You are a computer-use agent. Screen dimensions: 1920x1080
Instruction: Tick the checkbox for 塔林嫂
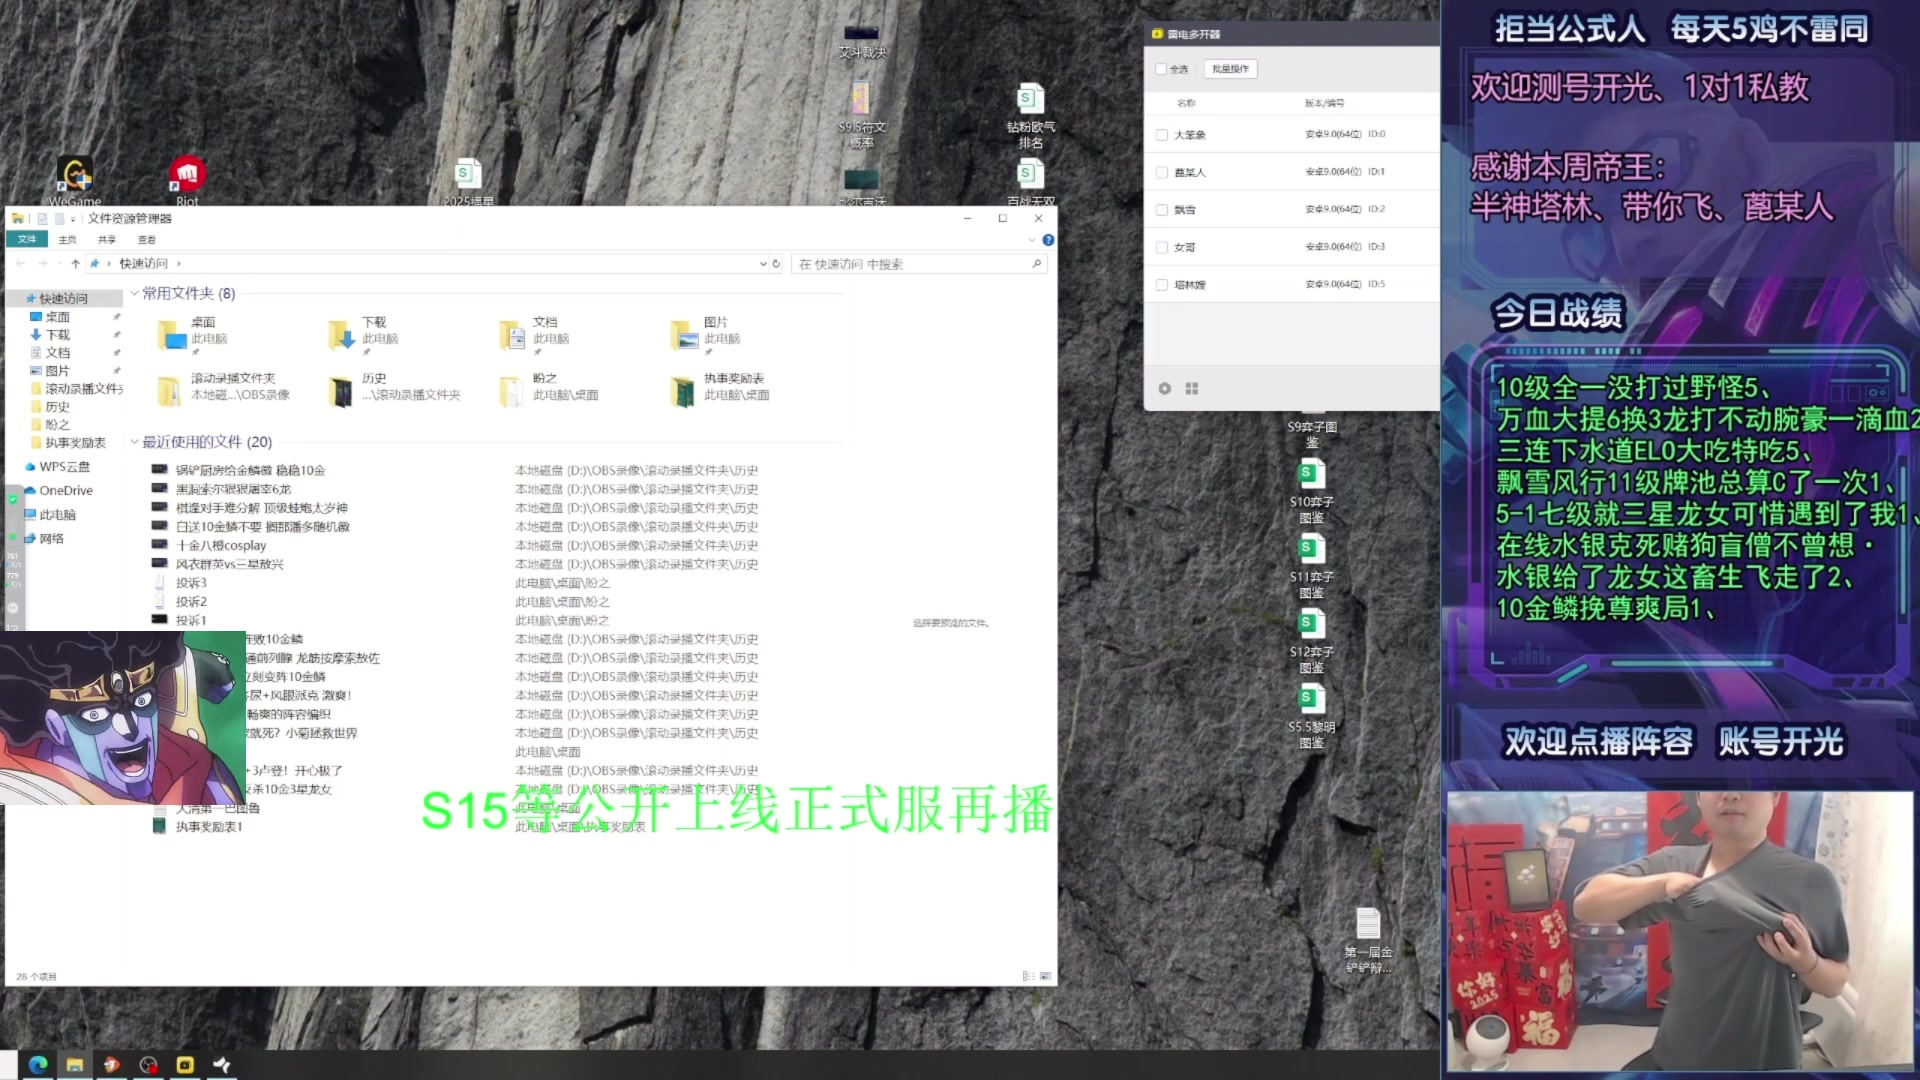(x=1161, y=285)
